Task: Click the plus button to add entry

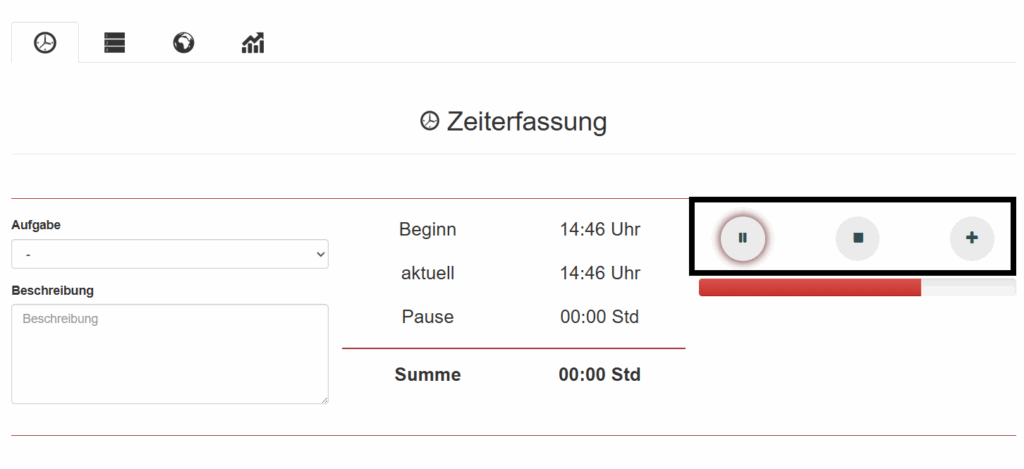Action: pos(972,238)
